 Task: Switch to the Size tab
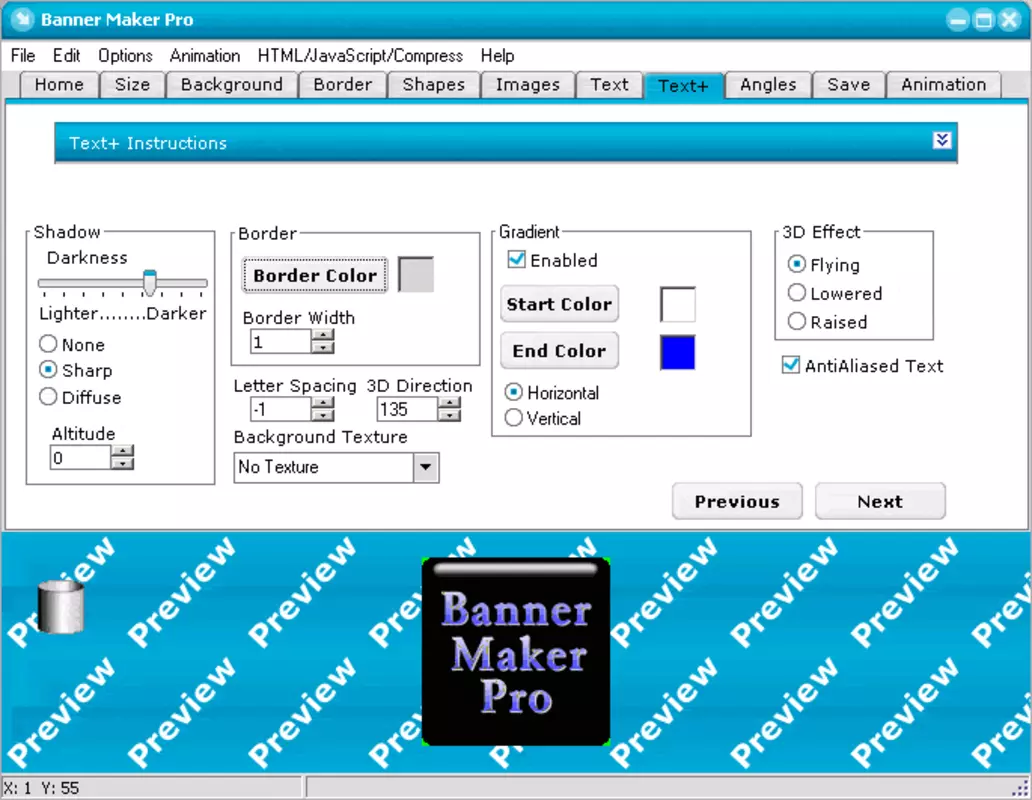coord(132,85)
